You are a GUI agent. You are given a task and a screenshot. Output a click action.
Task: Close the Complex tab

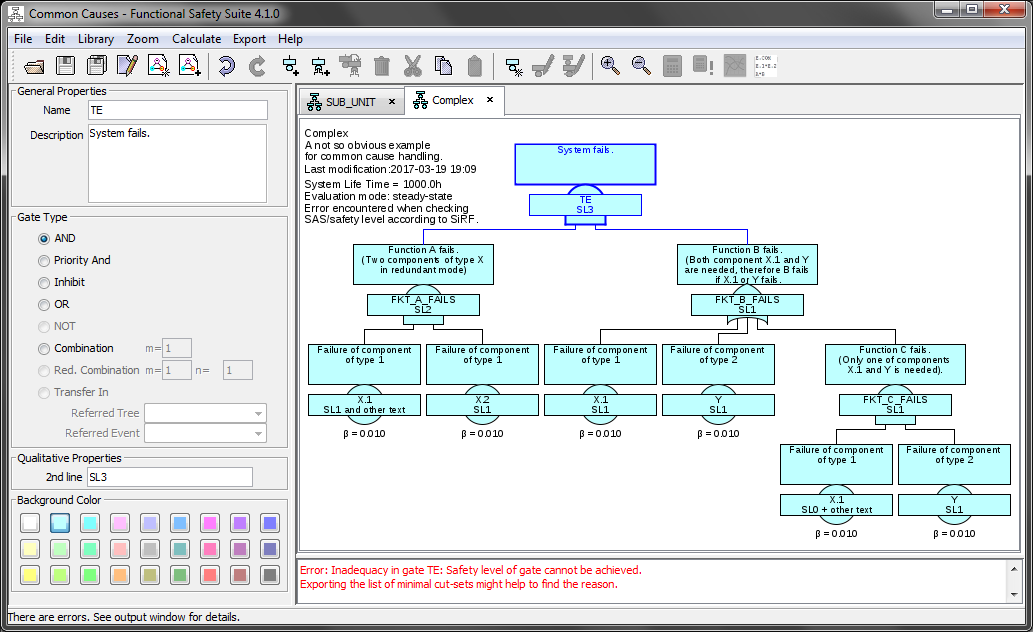click(x=490, y=100)
